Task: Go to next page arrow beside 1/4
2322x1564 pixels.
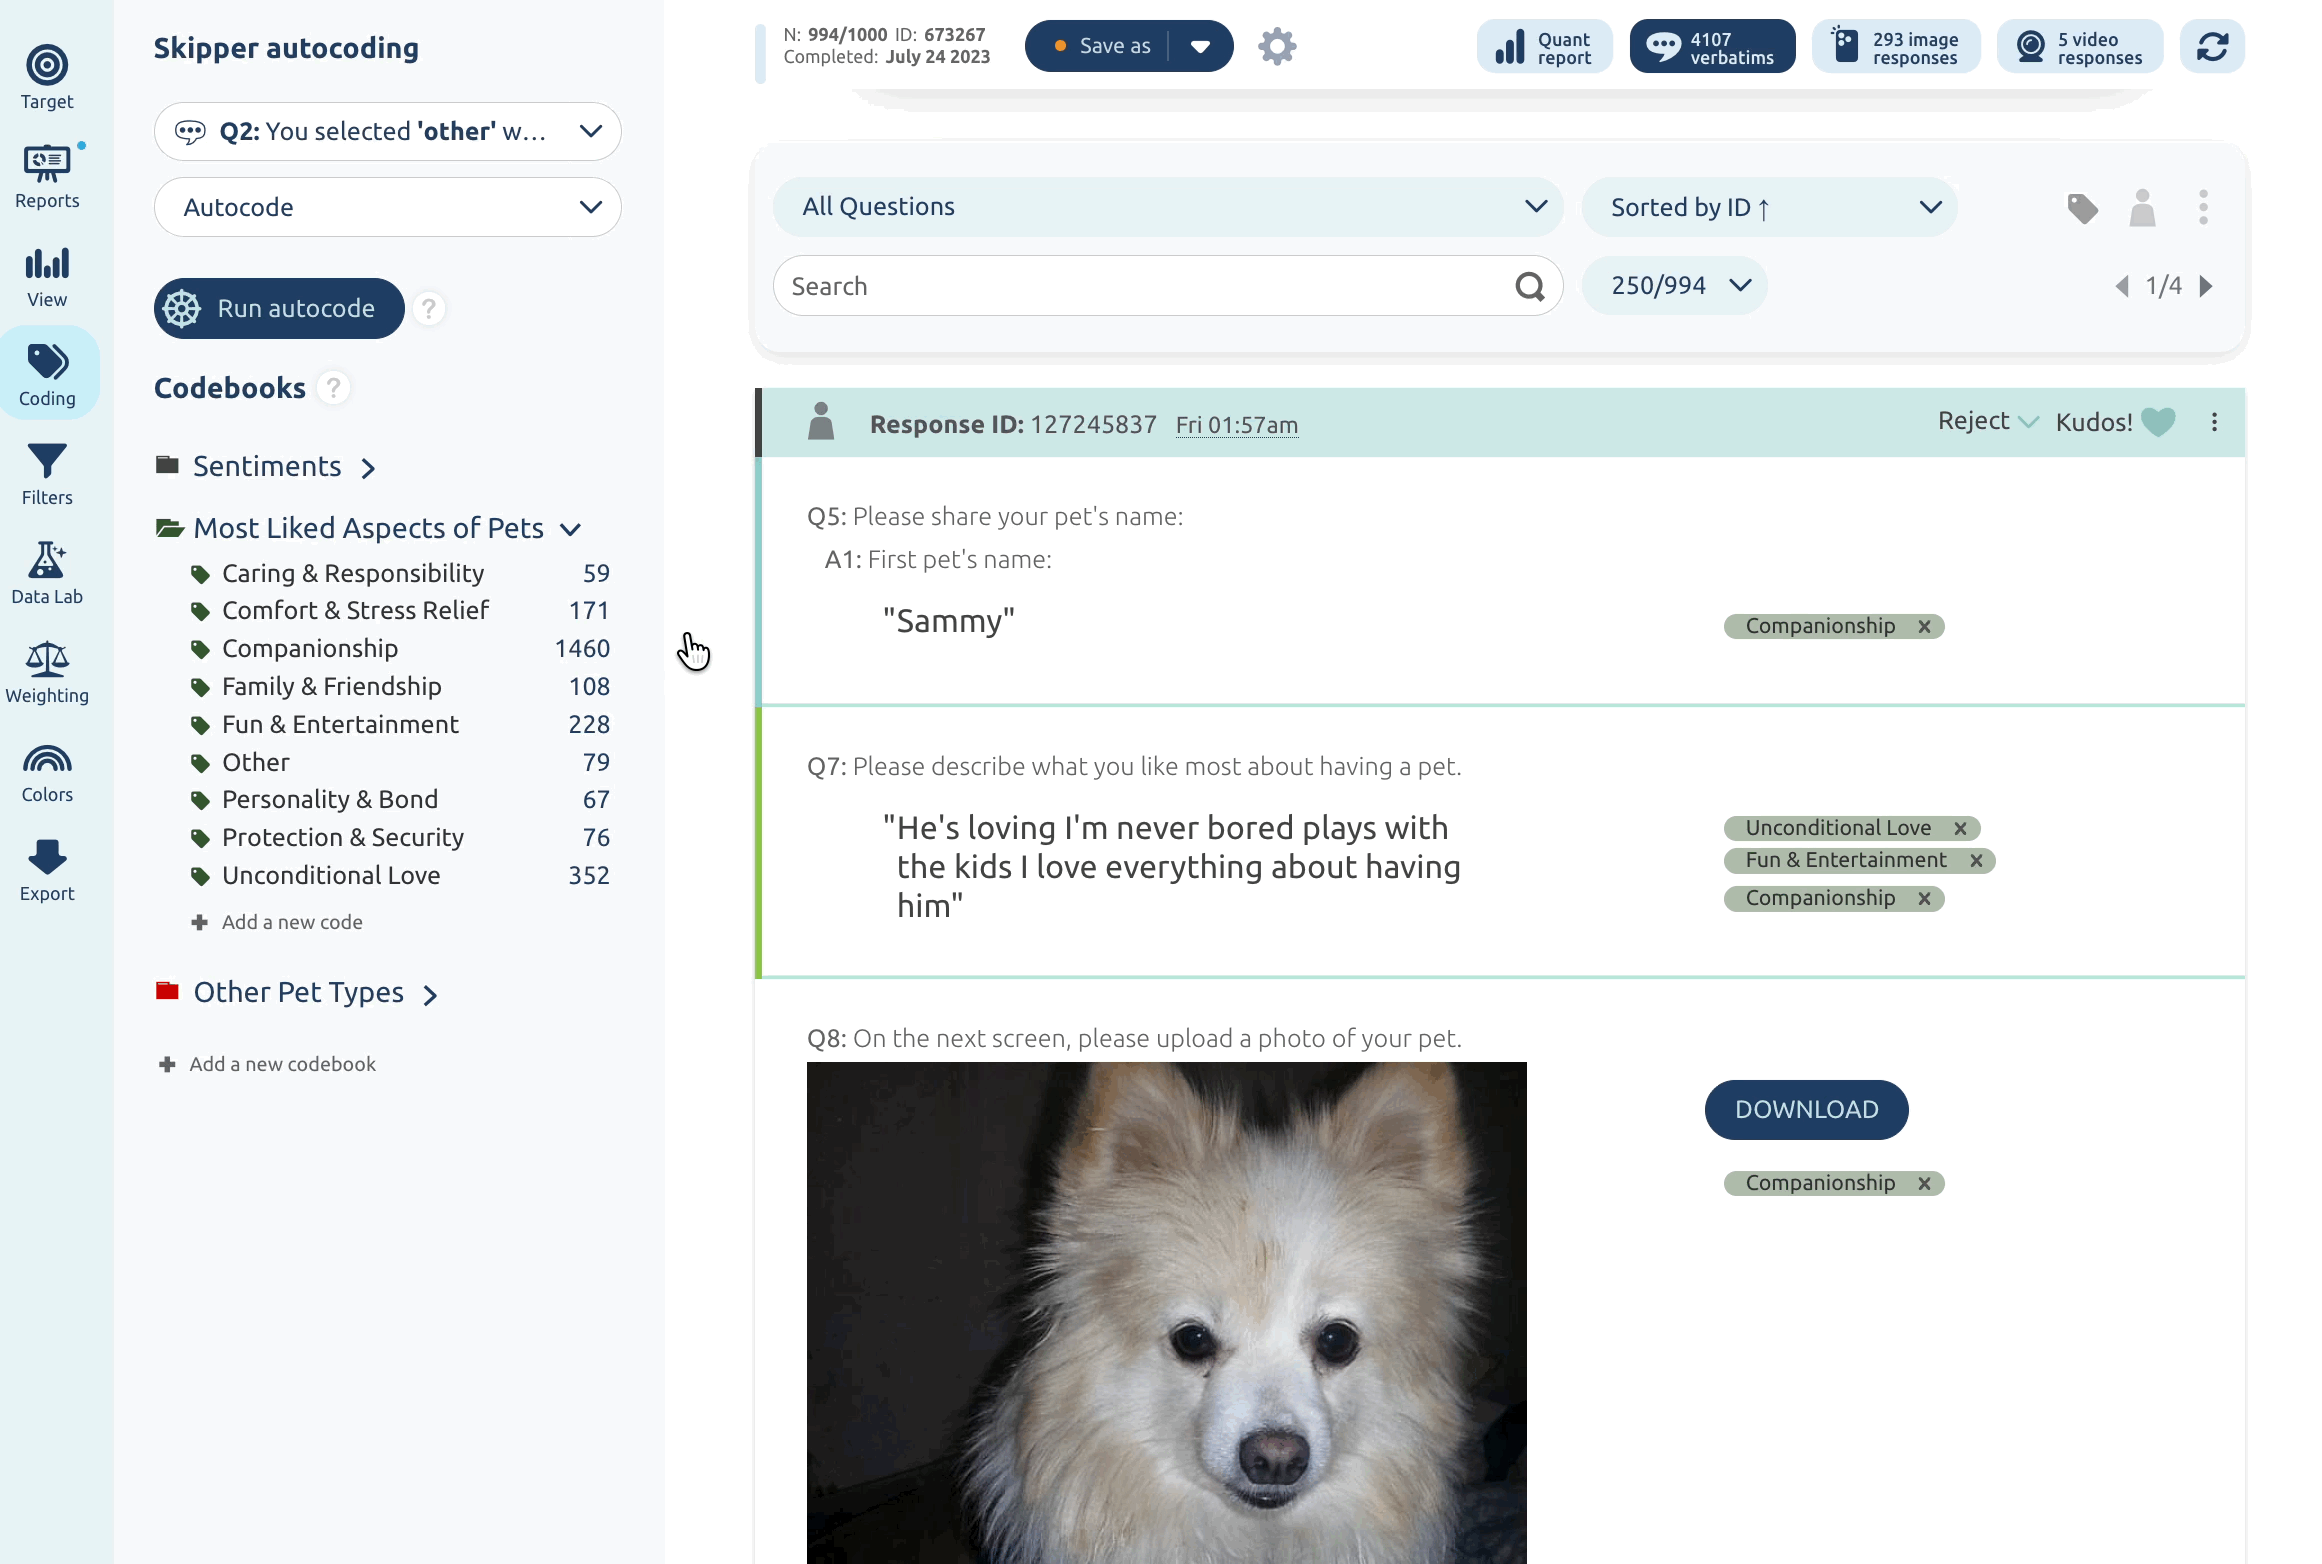Action: 2206,286
